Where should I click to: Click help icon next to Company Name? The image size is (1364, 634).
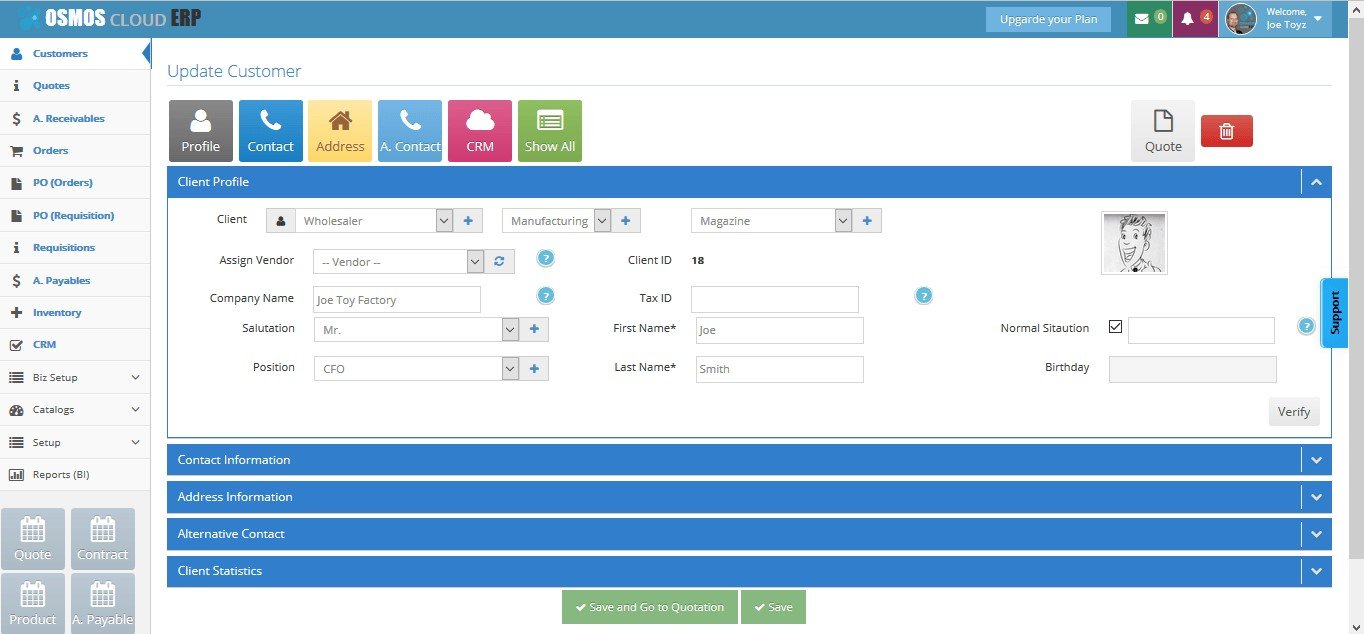(x=546, y=295)
